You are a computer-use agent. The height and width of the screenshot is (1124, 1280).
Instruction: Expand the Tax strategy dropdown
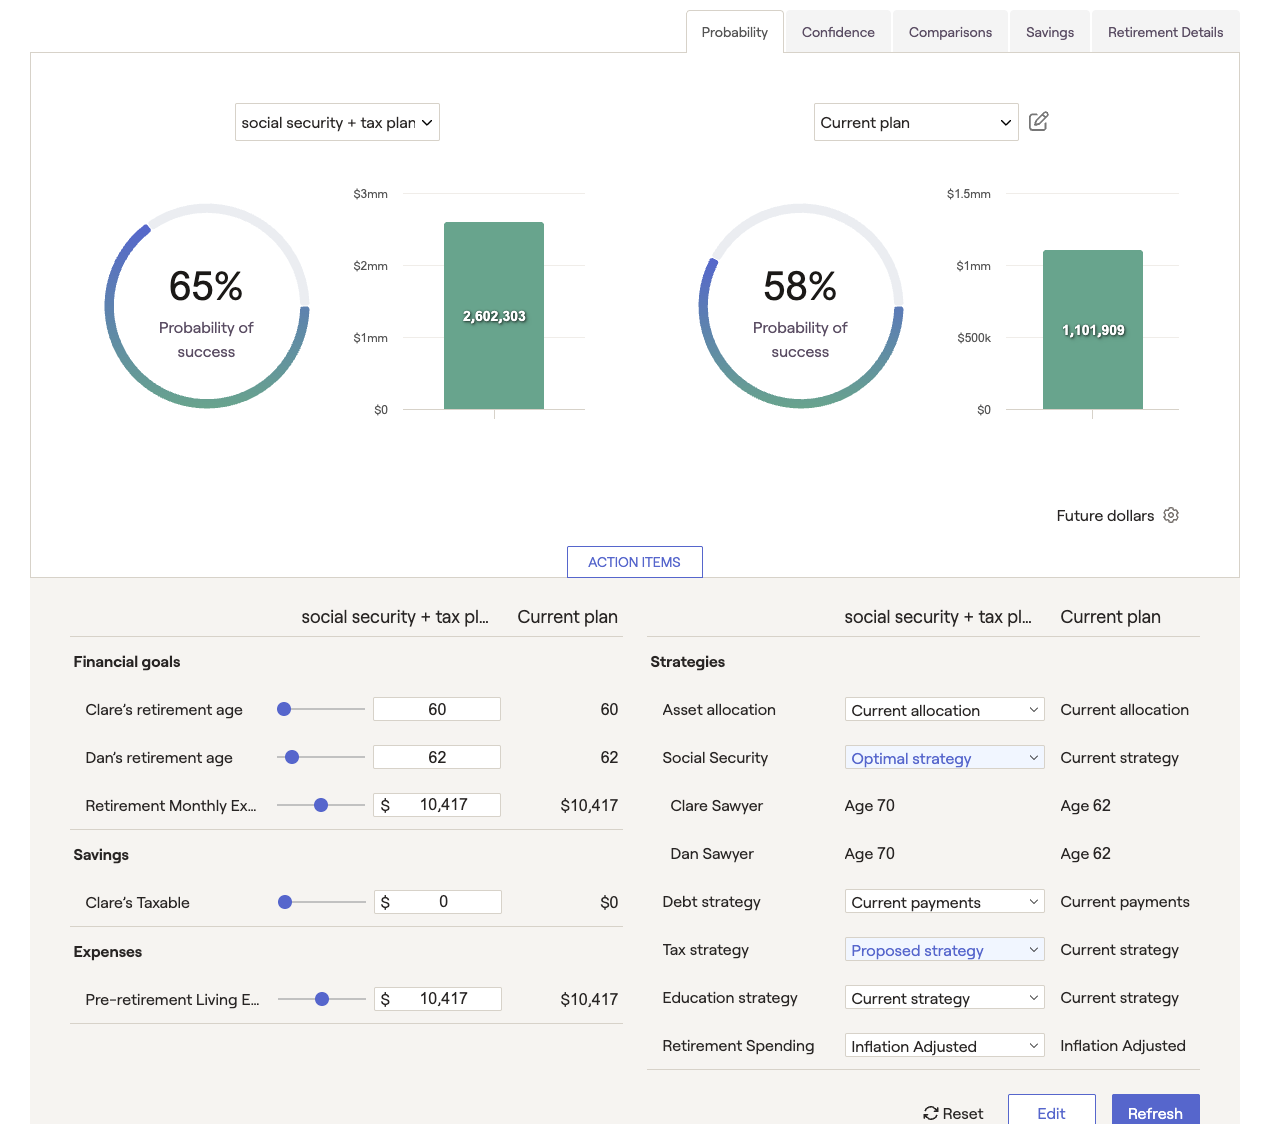point(945,950)
